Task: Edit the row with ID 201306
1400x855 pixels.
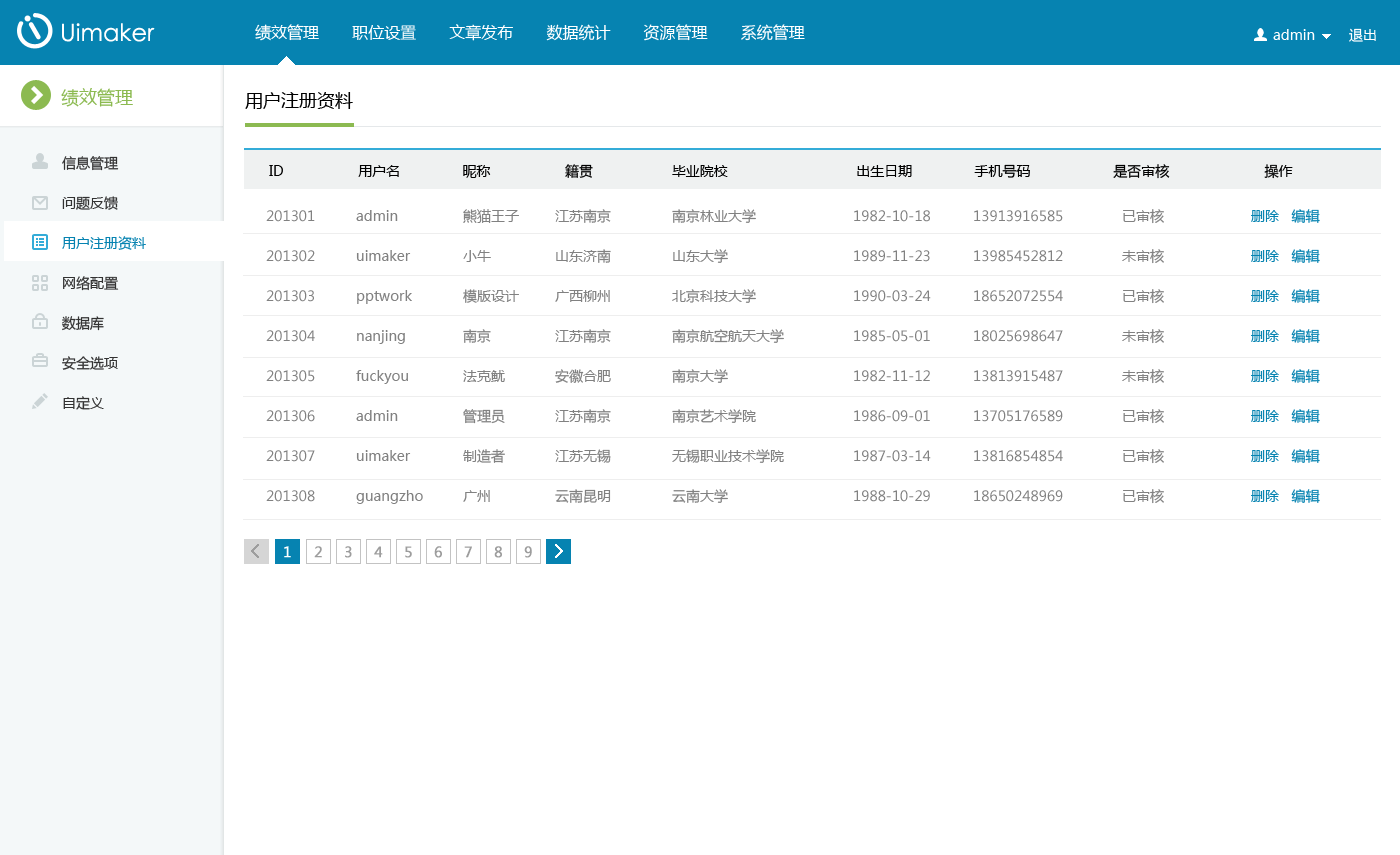Action: [x=1306, y=416]
